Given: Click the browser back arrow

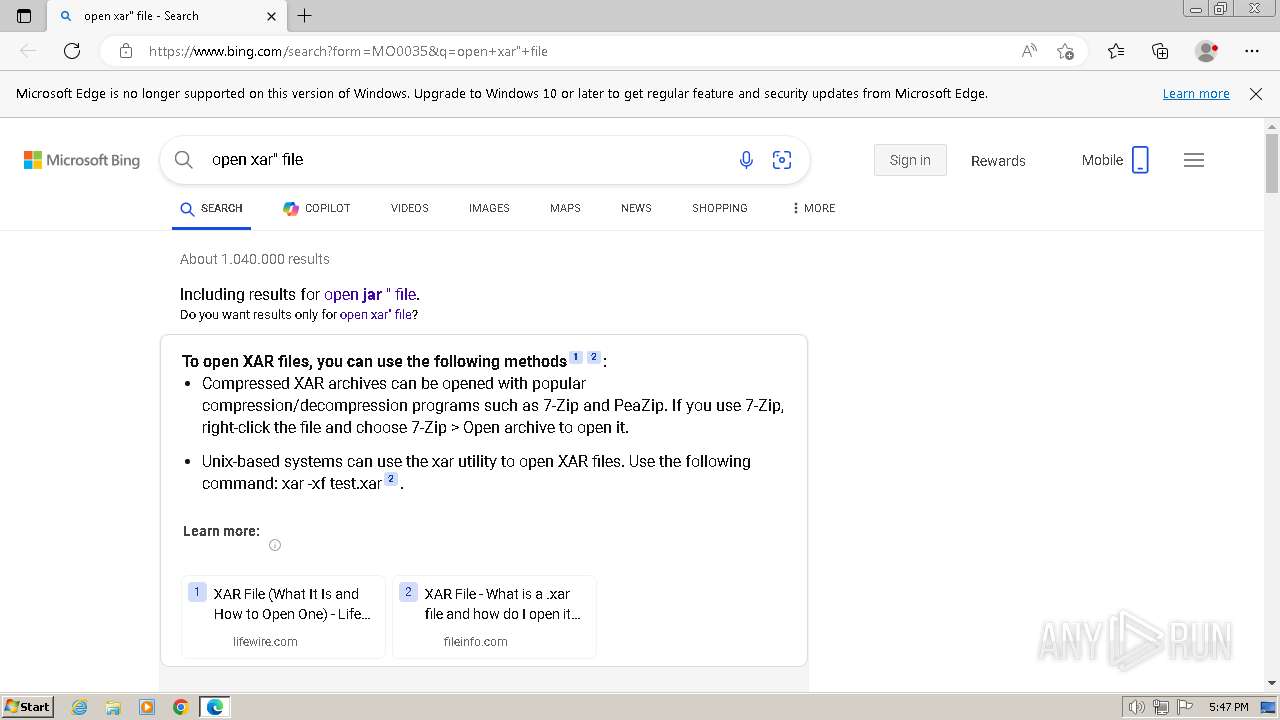Looking at the screenshot, I should tap(28, 51).
